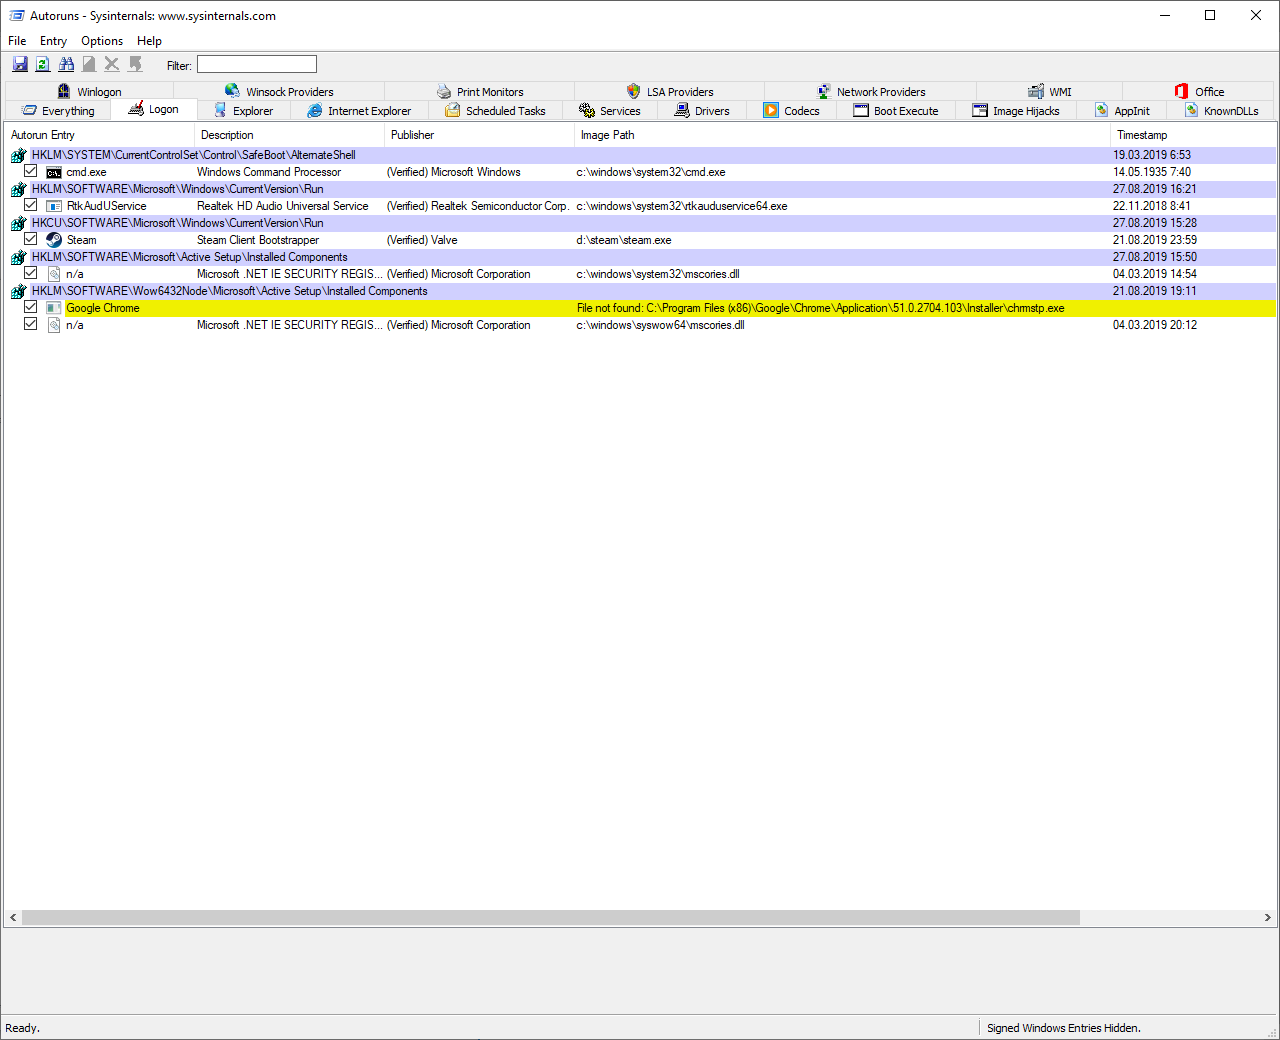
Task: Open the Boot Execute tab
Action: [x=896, y=111]
